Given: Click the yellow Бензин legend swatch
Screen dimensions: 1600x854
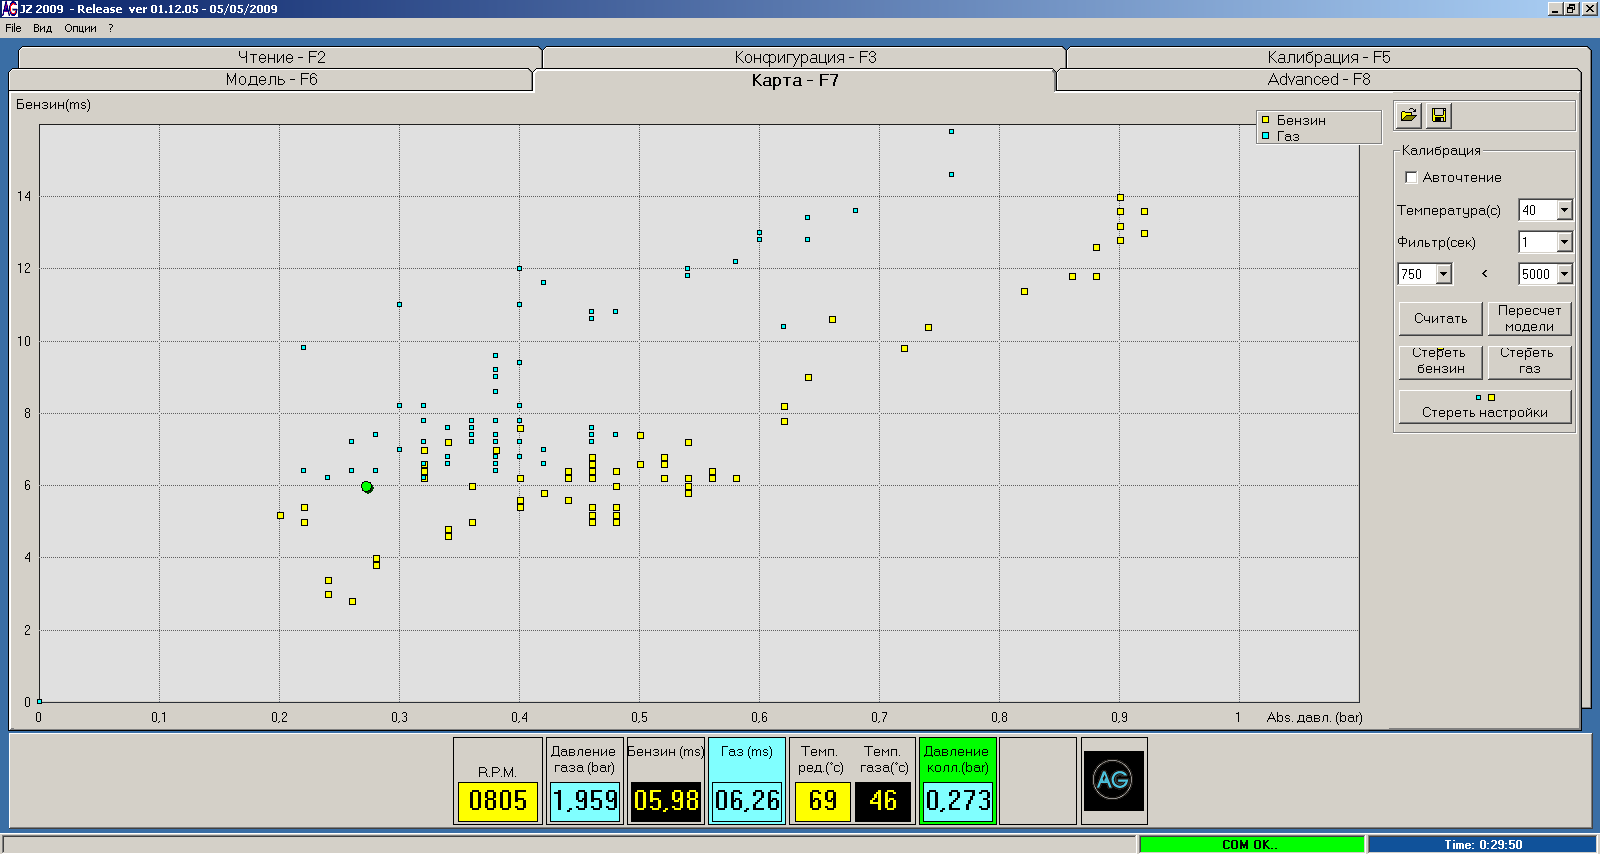Looking at the screenshot, I should pos(1265,120).
